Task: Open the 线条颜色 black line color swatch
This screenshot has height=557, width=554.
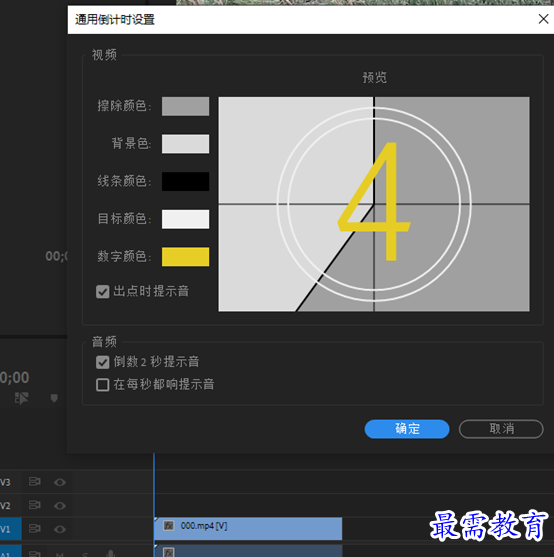Action: click(185, 182)
